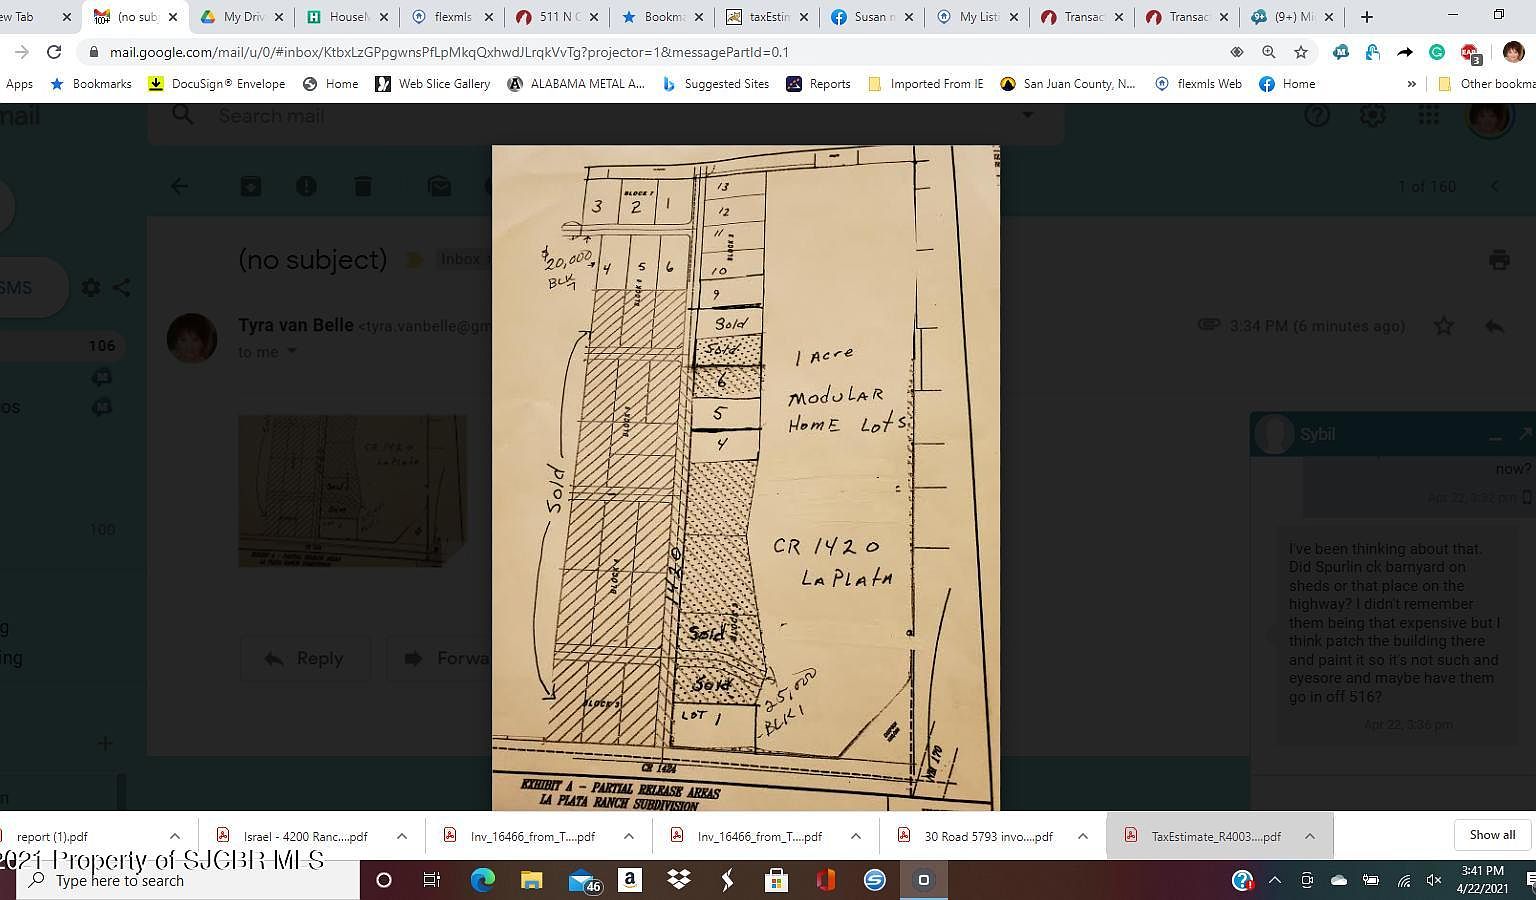Screen dimensions: 1536x900
Task: Switch to the taxEstimate browser tab
Action: pos(764,17)
